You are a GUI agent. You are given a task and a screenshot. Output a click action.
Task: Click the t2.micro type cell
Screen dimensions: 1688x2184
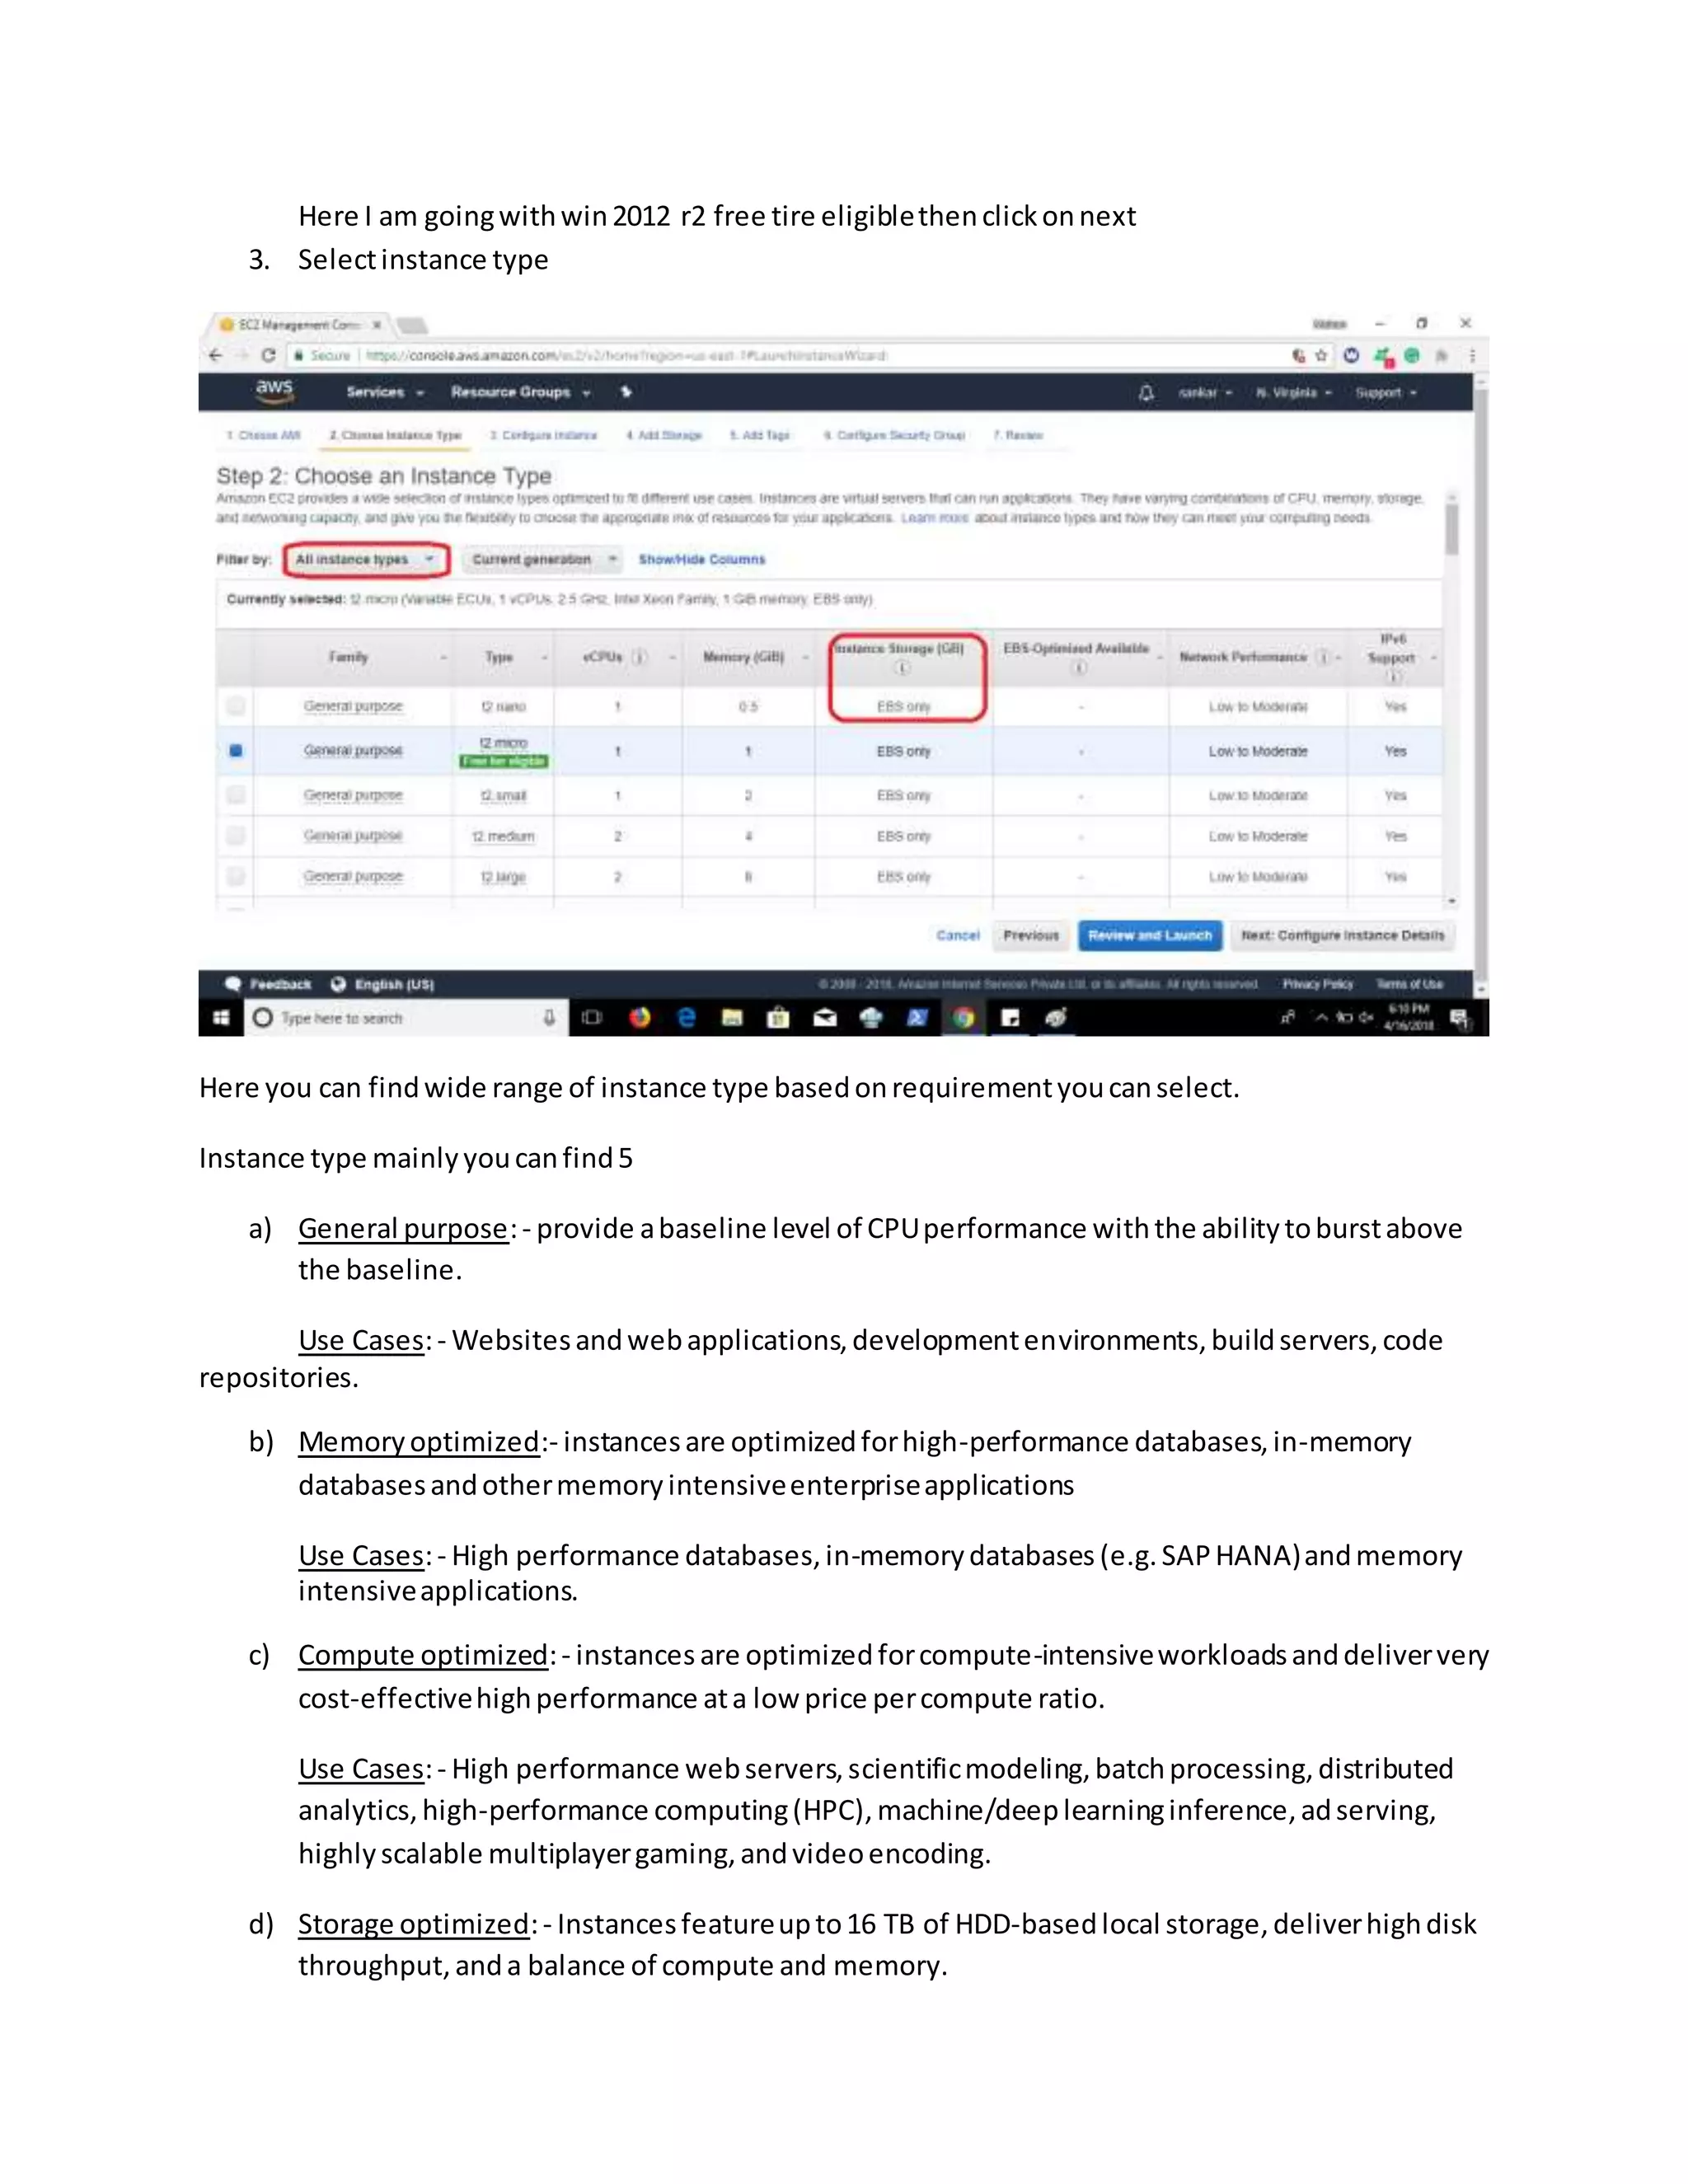point(503,750)
